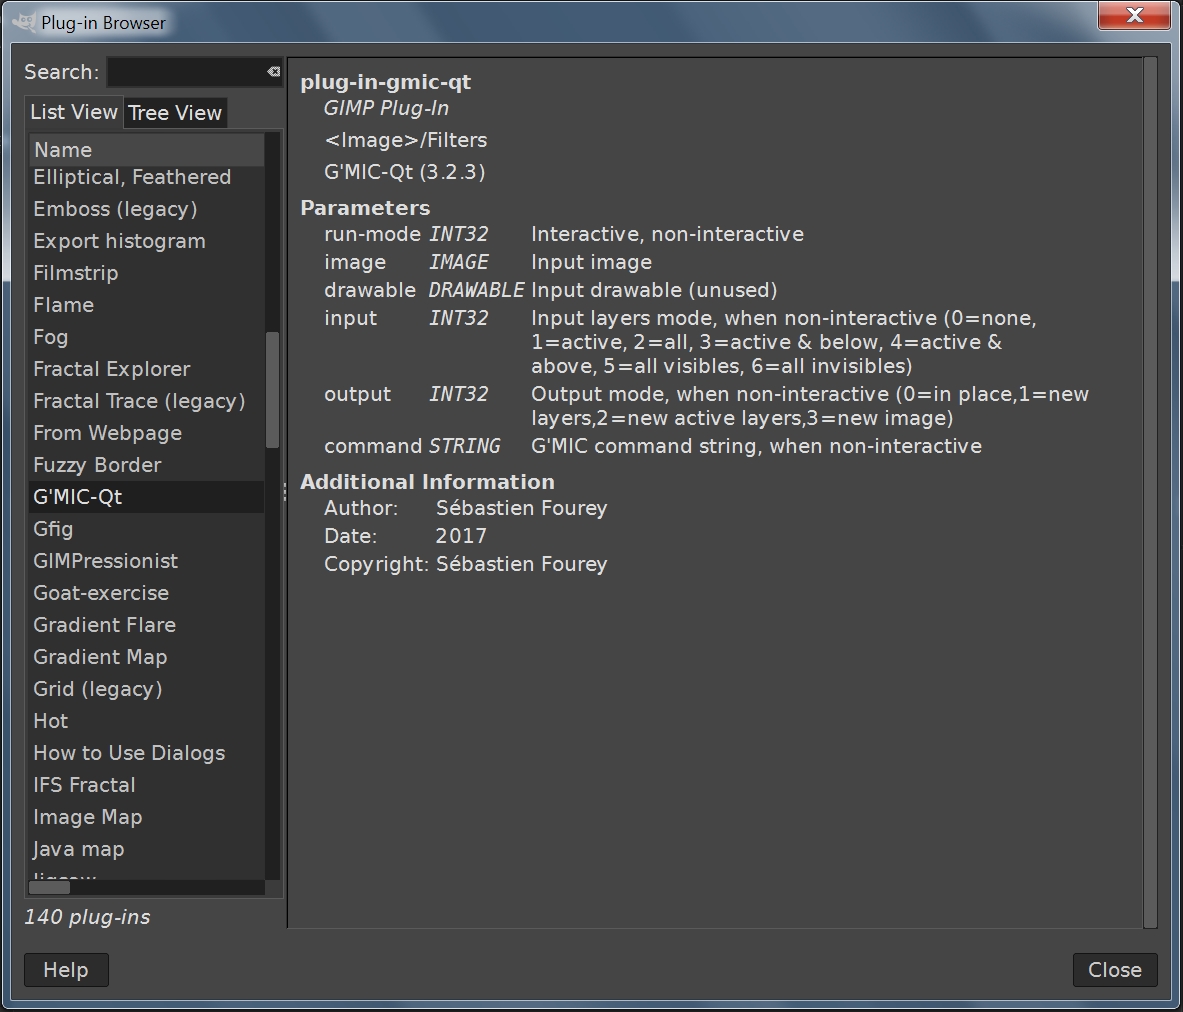Click the details pane vertical scrollbar

coord(1150,492)
